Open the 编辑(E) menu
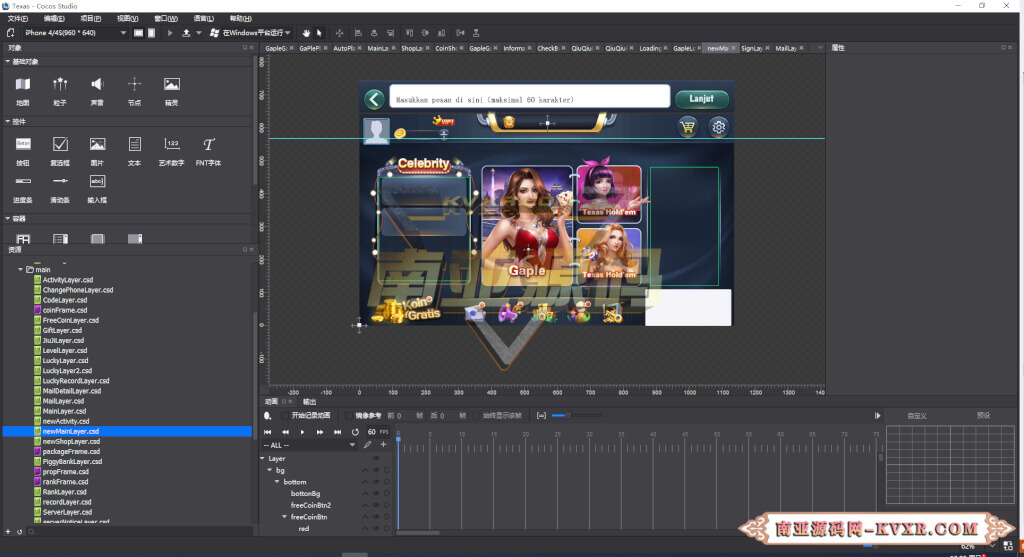Image resolution: width=1024 pixels, height=557 pixels. (x=54, y=18)
